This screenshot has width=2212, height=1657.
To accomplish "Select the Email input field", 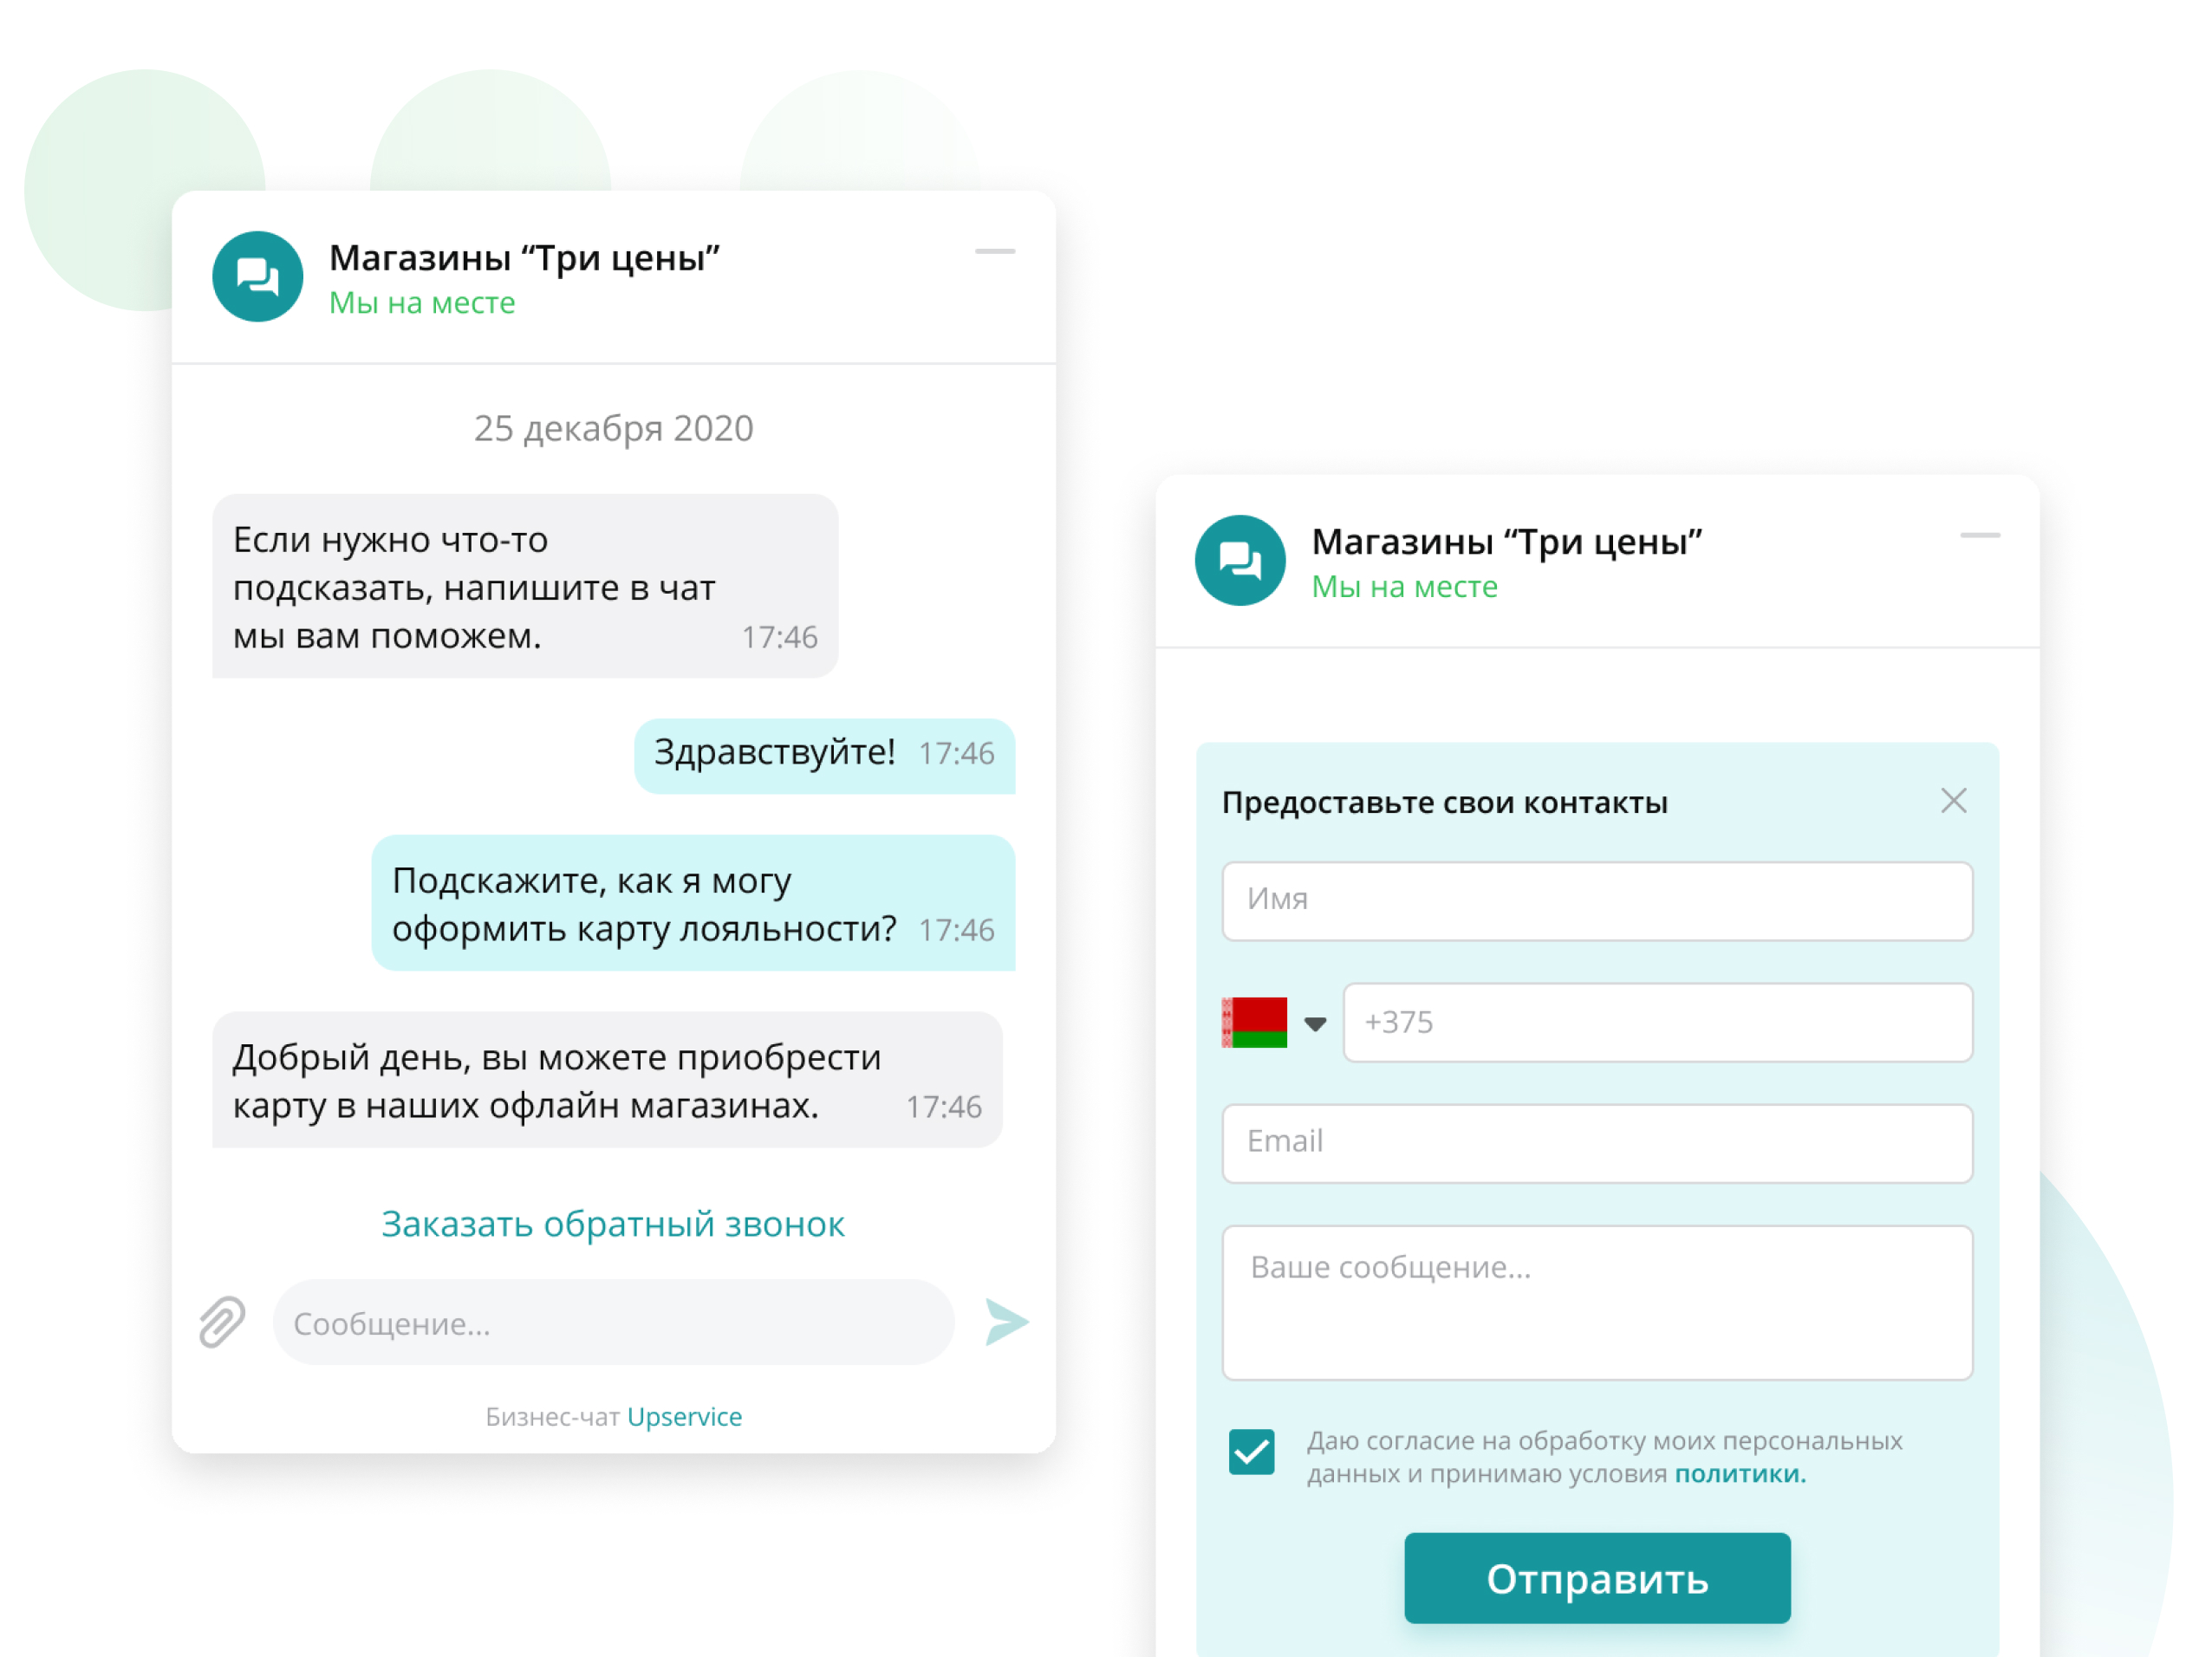I will pos(1599,1140).
